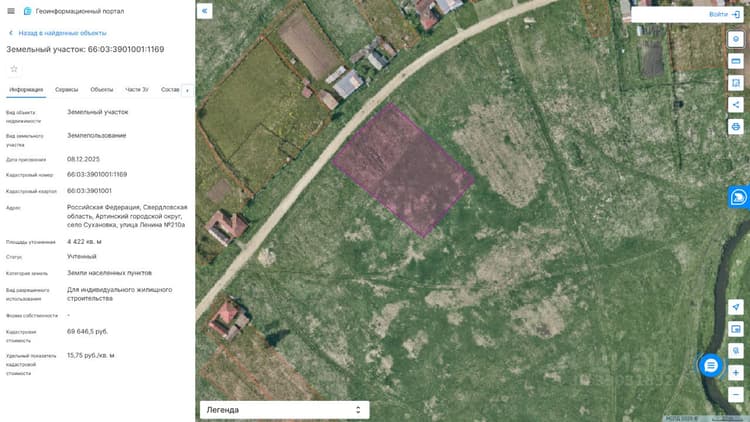Image resolution: width=750 pixels, height=422 pixels.
Task: Select the date value 08.12.2025
Action: pos(83,159)
